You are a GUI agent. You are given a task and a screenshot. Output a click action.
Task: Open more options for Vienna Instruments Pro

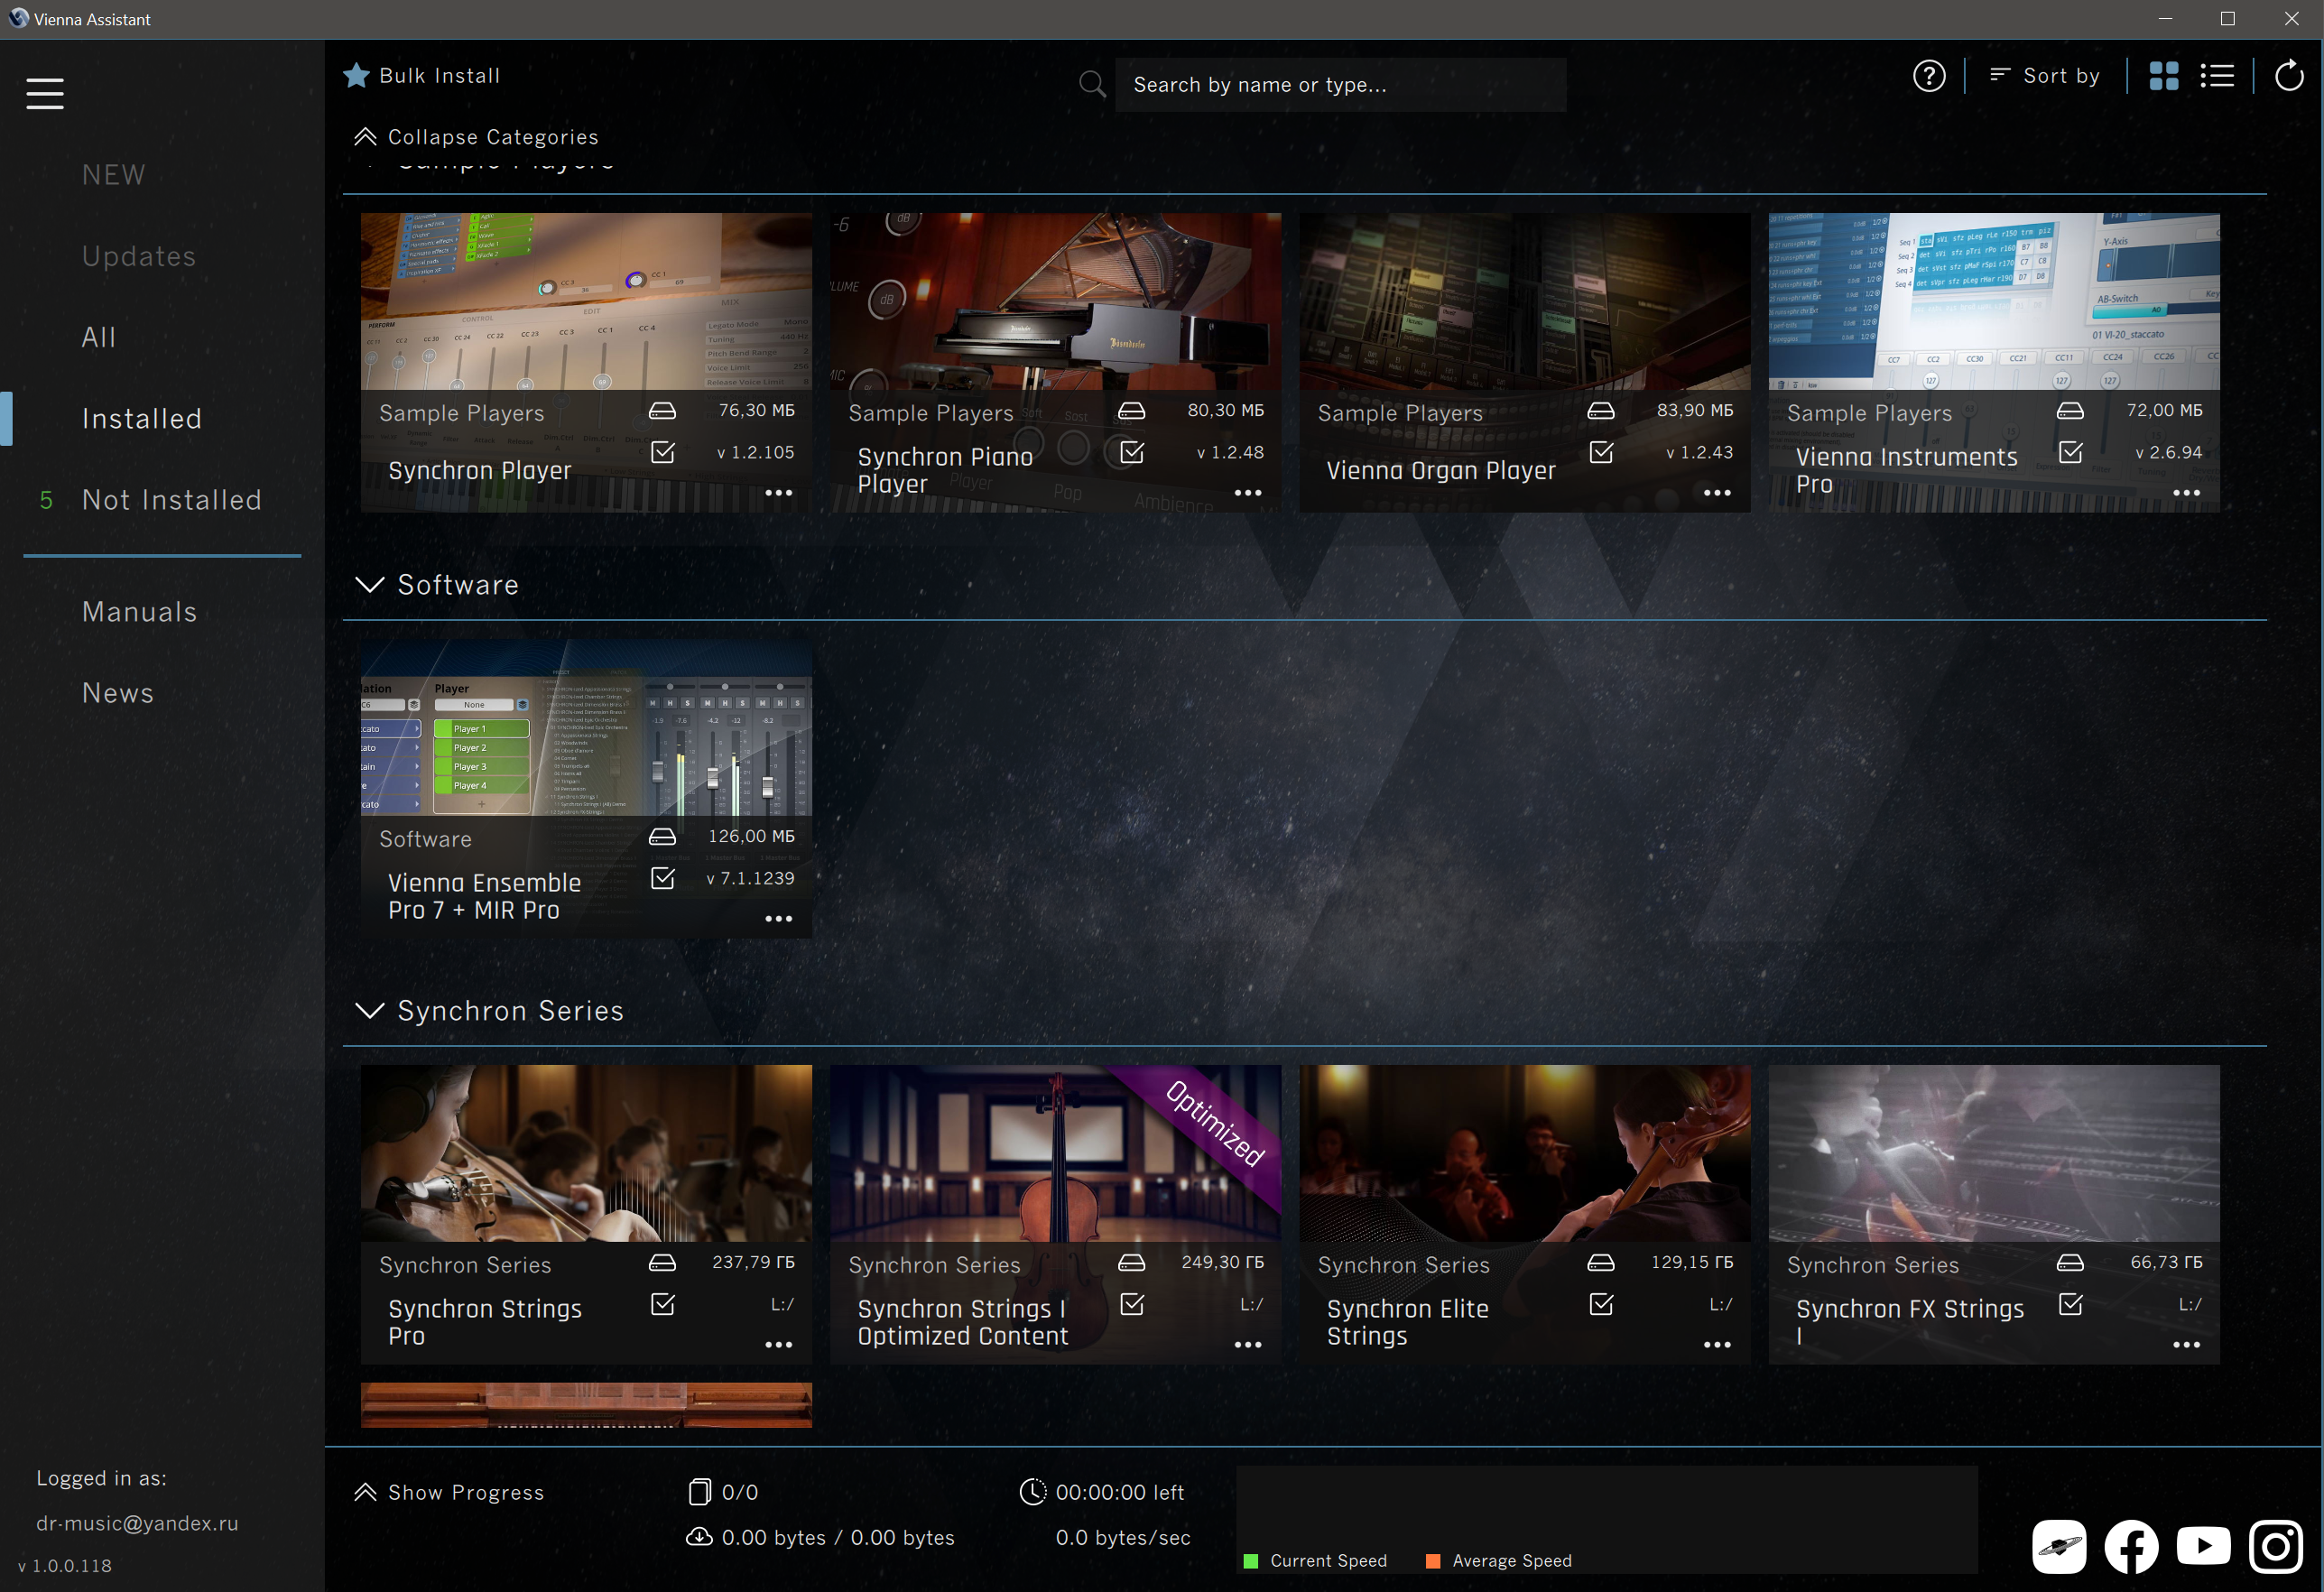[2186, 493]
